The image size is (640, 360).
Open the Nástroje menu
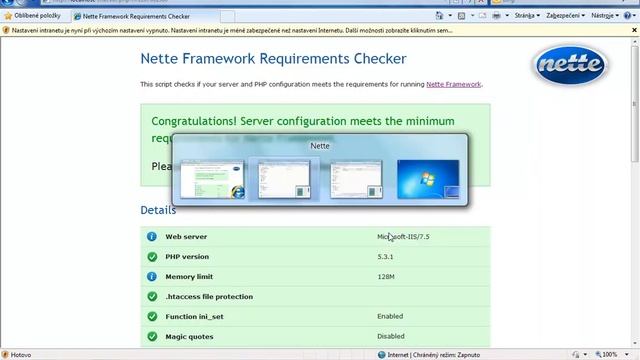point(605,16)
